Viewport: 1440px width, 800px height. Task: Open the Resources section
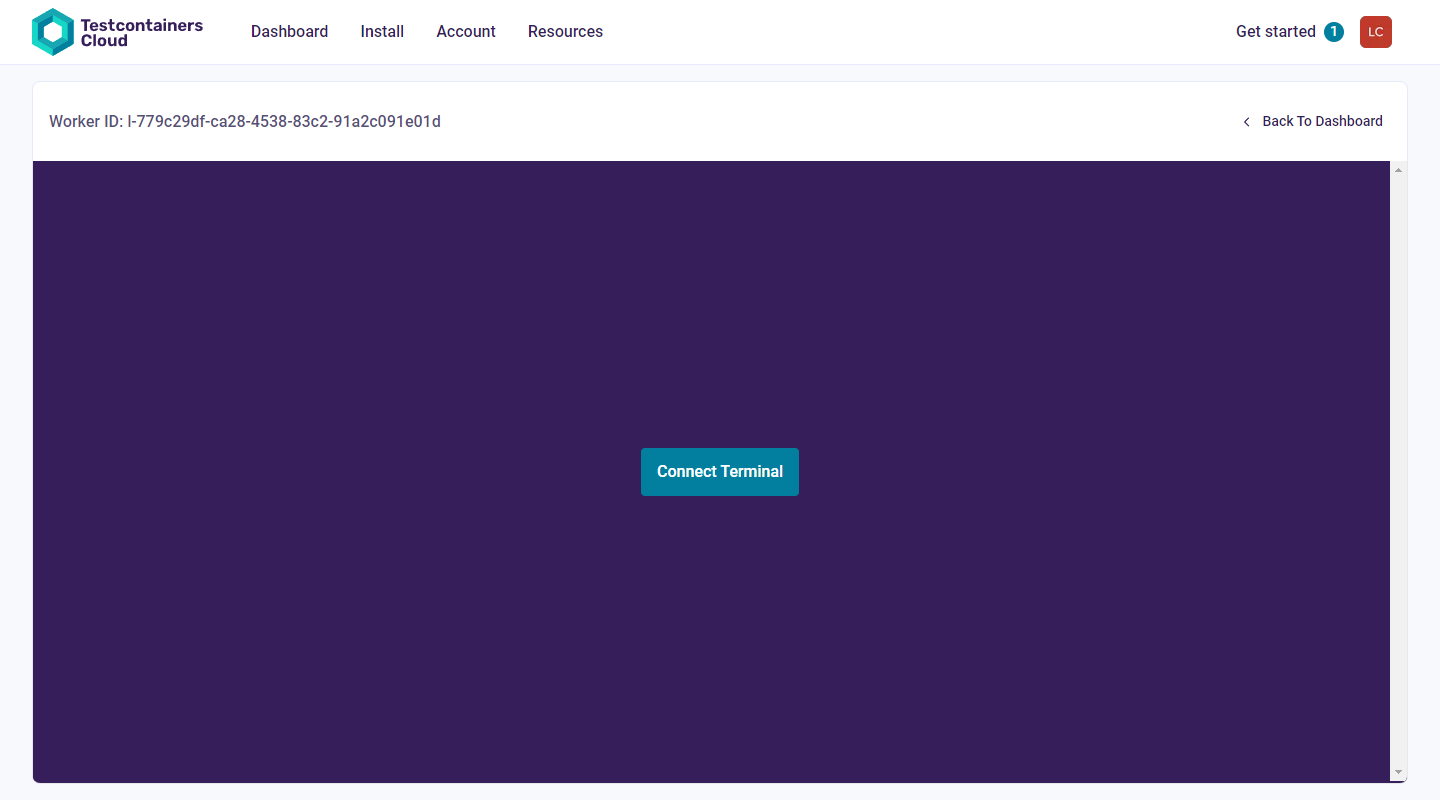pyautogui.click(x=565, y=31)
